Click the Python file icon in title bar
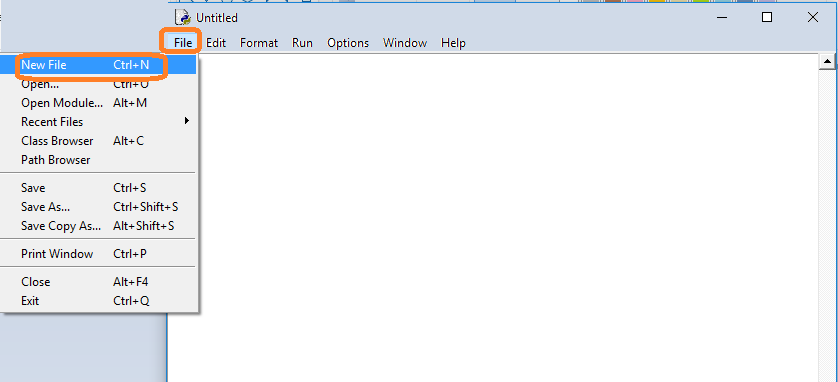 click(183, 18)
